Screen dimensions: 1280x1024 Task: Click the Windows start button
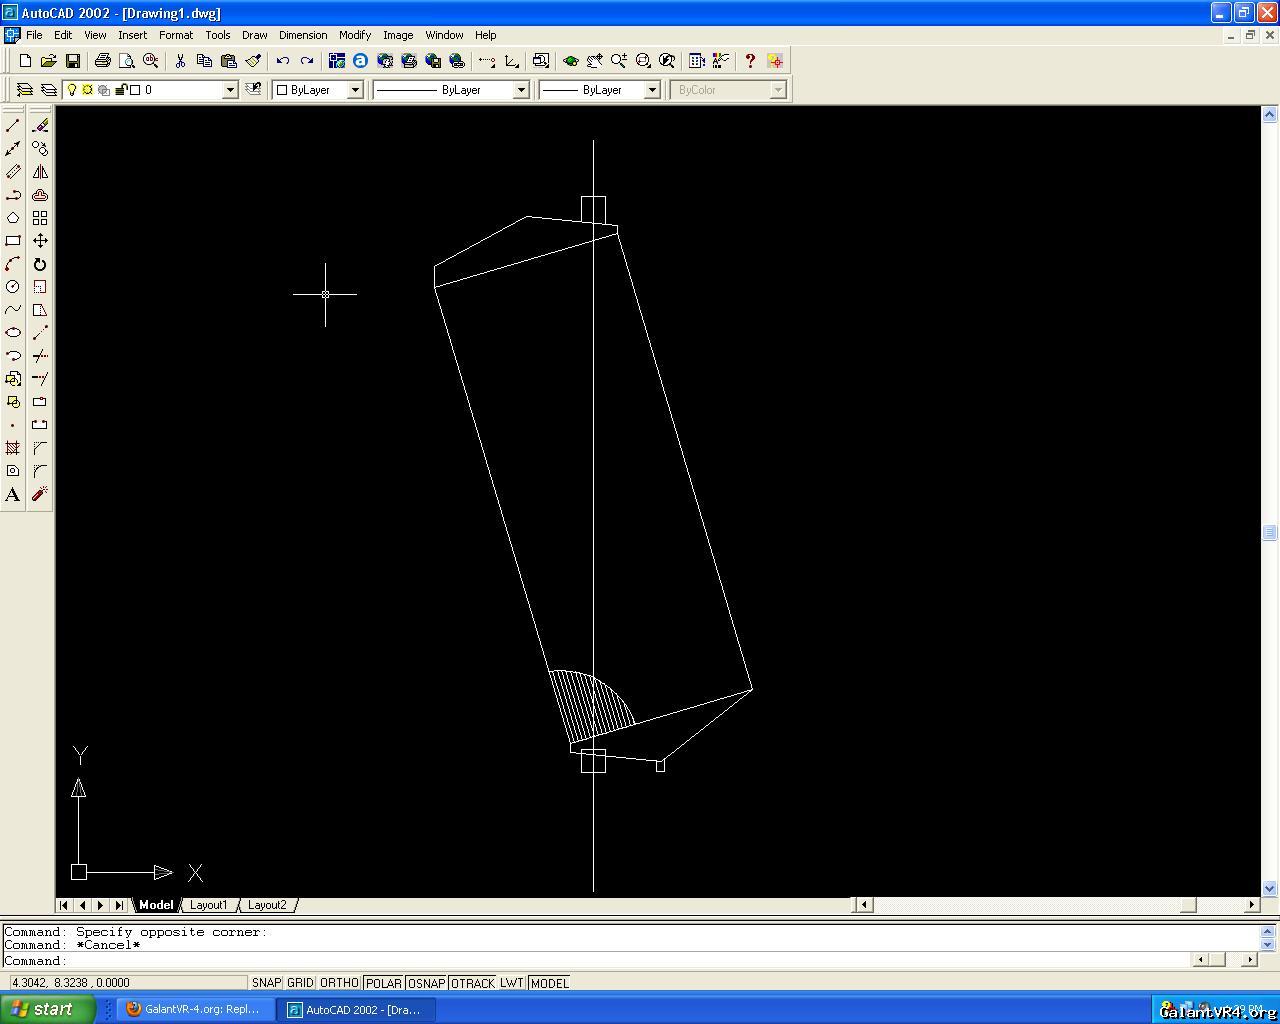pyautogui.click(x=47, y=1009)
